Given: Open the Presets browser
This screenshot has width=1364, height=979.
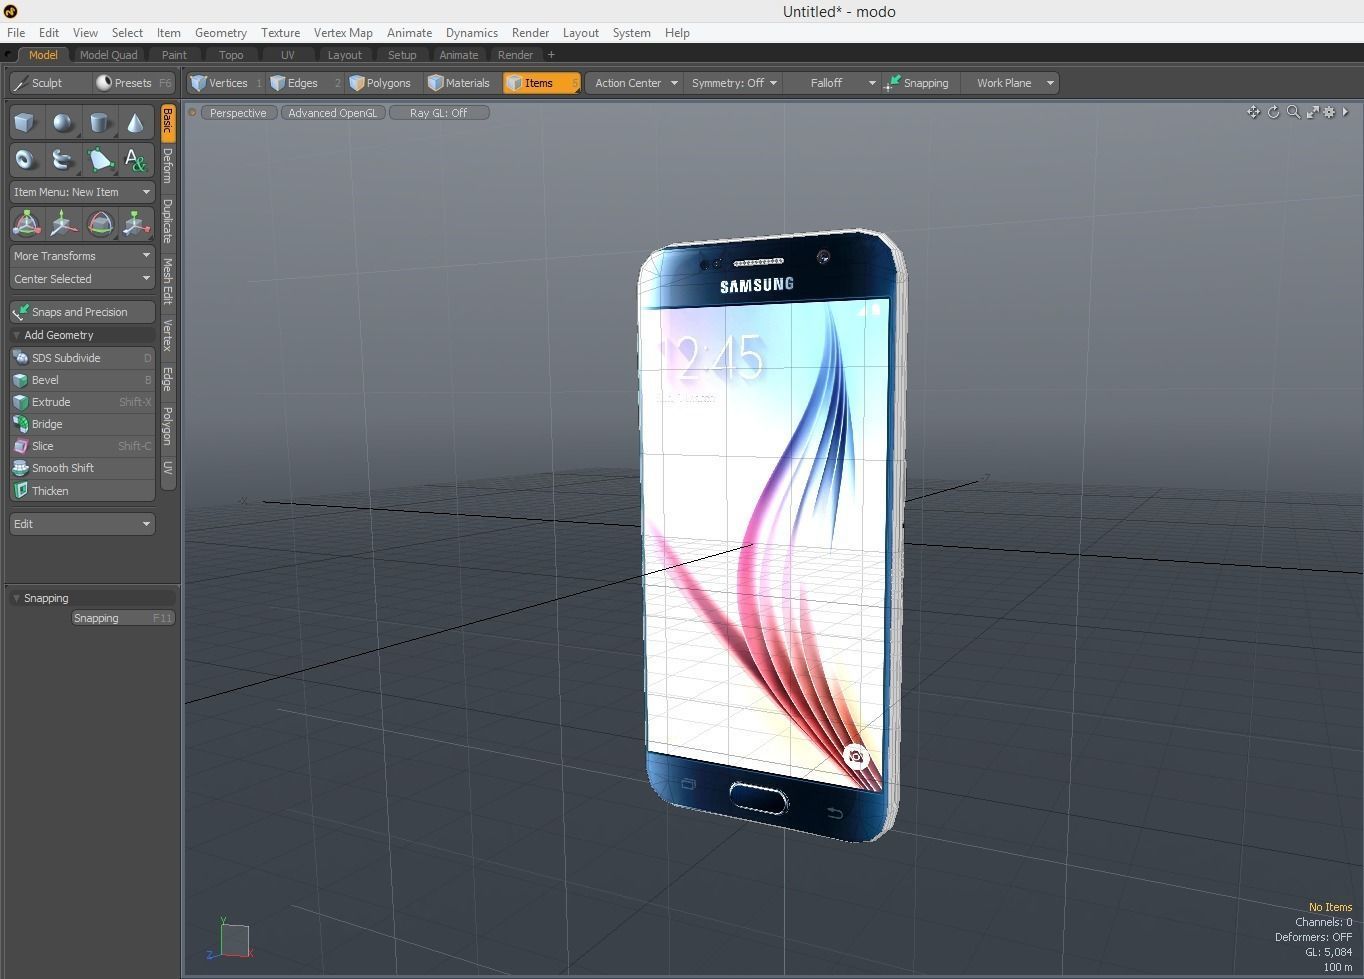Looking at the screenshot, I should 133,83.
